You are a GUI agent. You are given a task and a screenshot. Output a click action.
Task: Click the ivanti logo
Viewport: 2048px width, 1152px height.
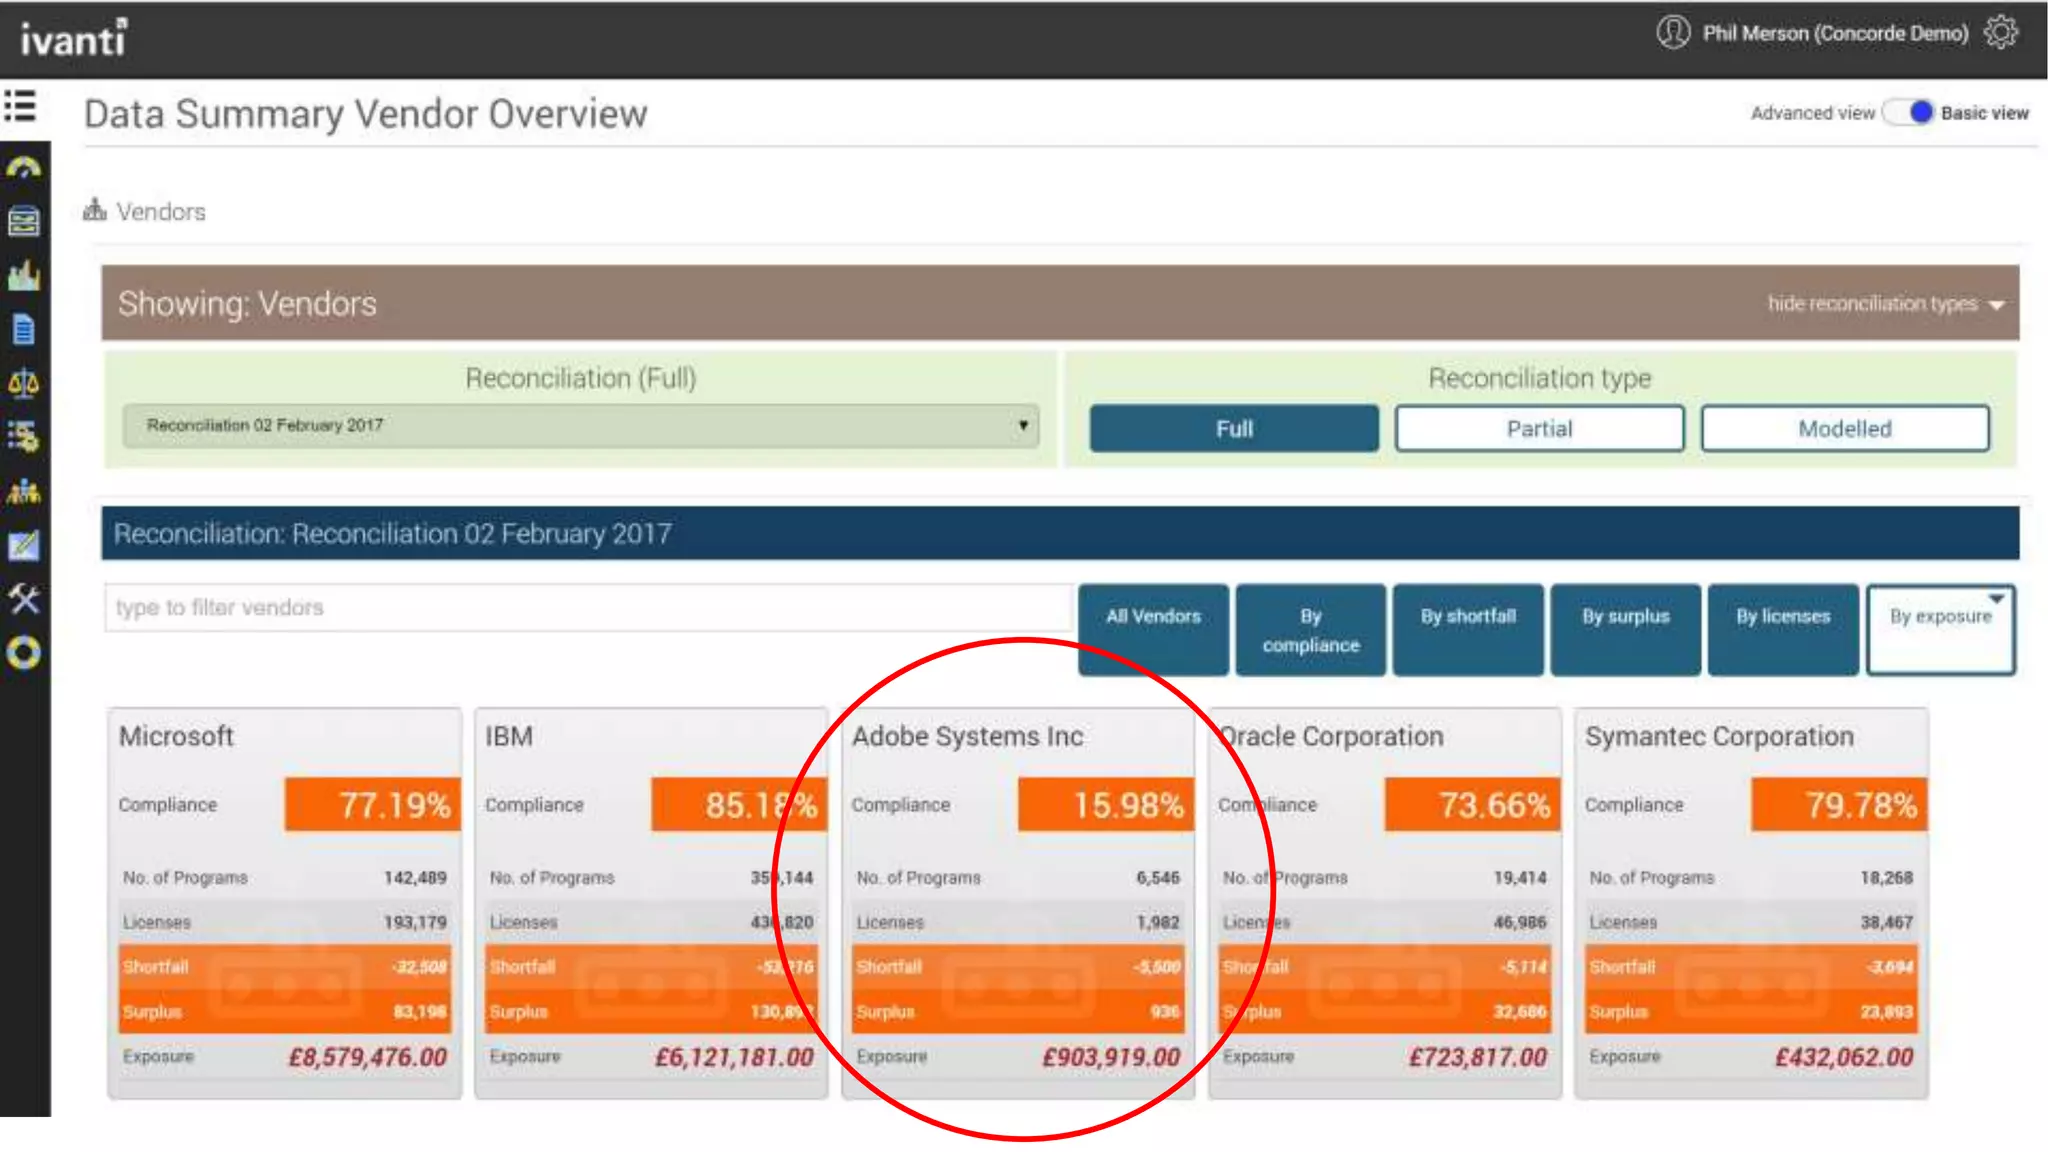click(x=74, y=38)
